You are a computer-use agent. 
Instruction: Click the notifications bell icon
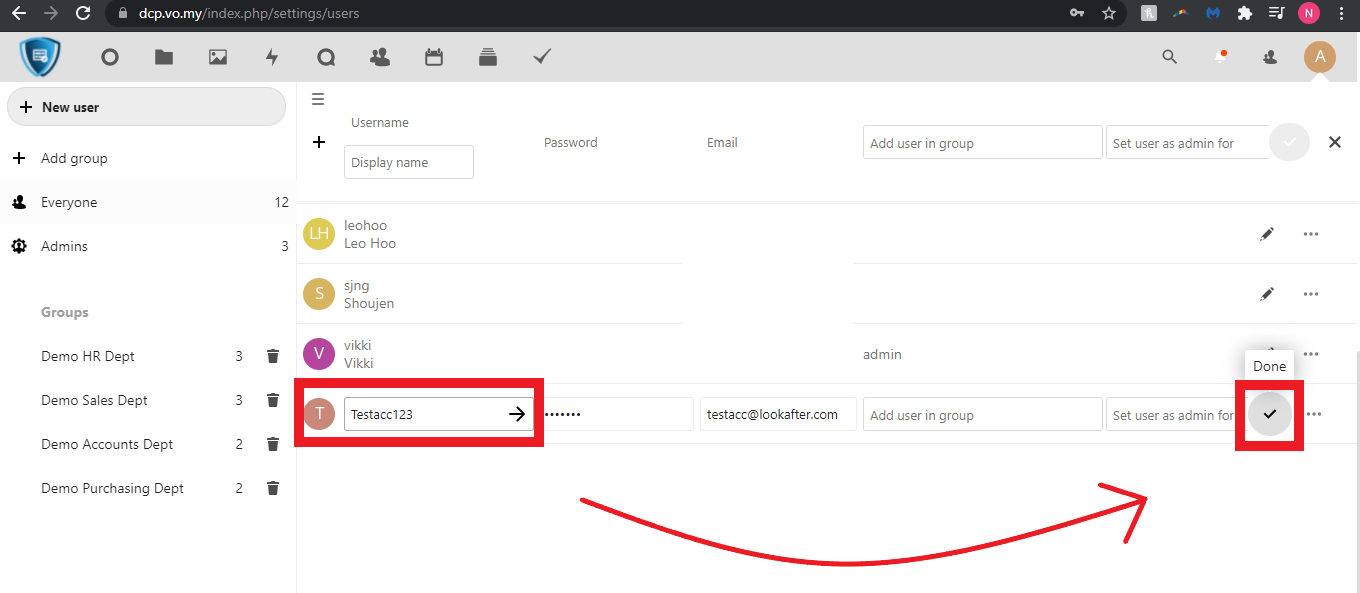point(1221,57)
